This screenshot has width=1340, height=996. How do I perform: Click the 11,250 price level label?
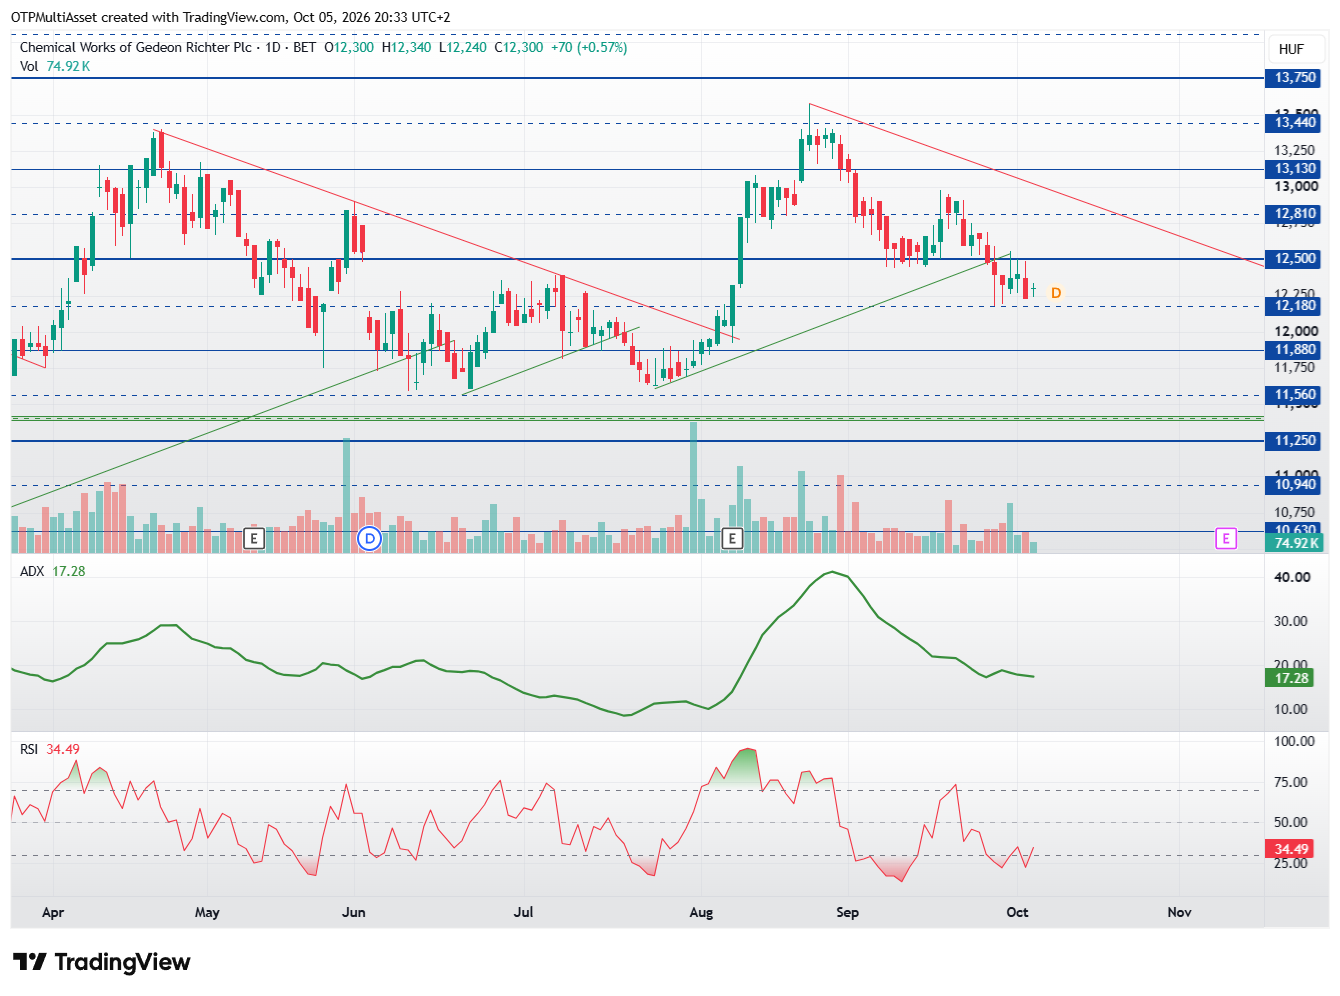[1295, 440]
